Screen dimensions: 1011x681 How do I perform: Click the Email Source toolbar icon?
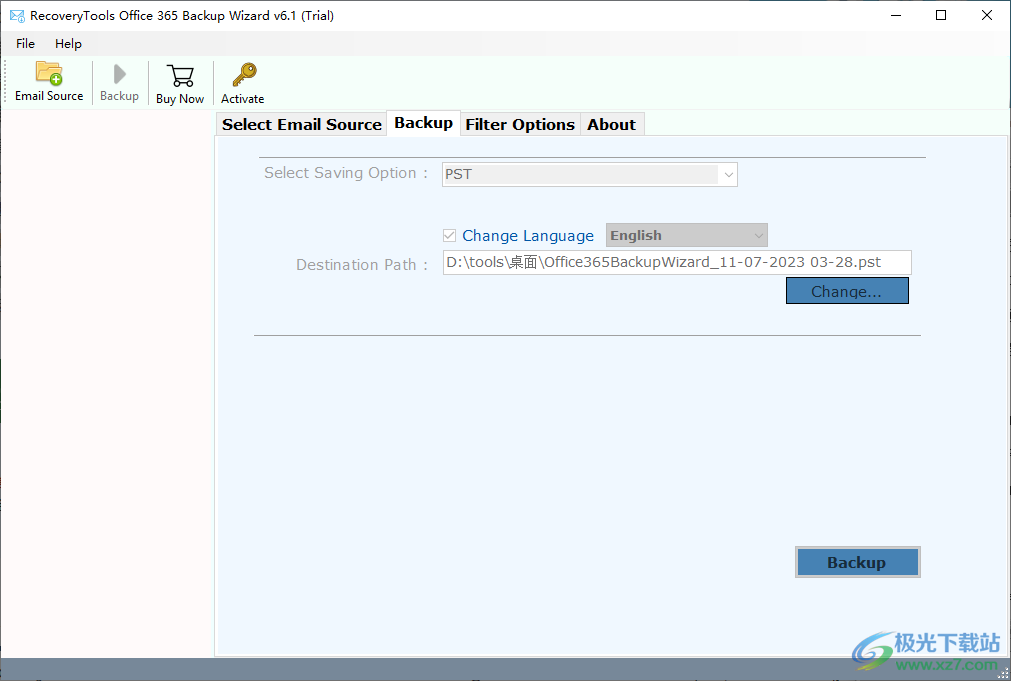[48, 82]
